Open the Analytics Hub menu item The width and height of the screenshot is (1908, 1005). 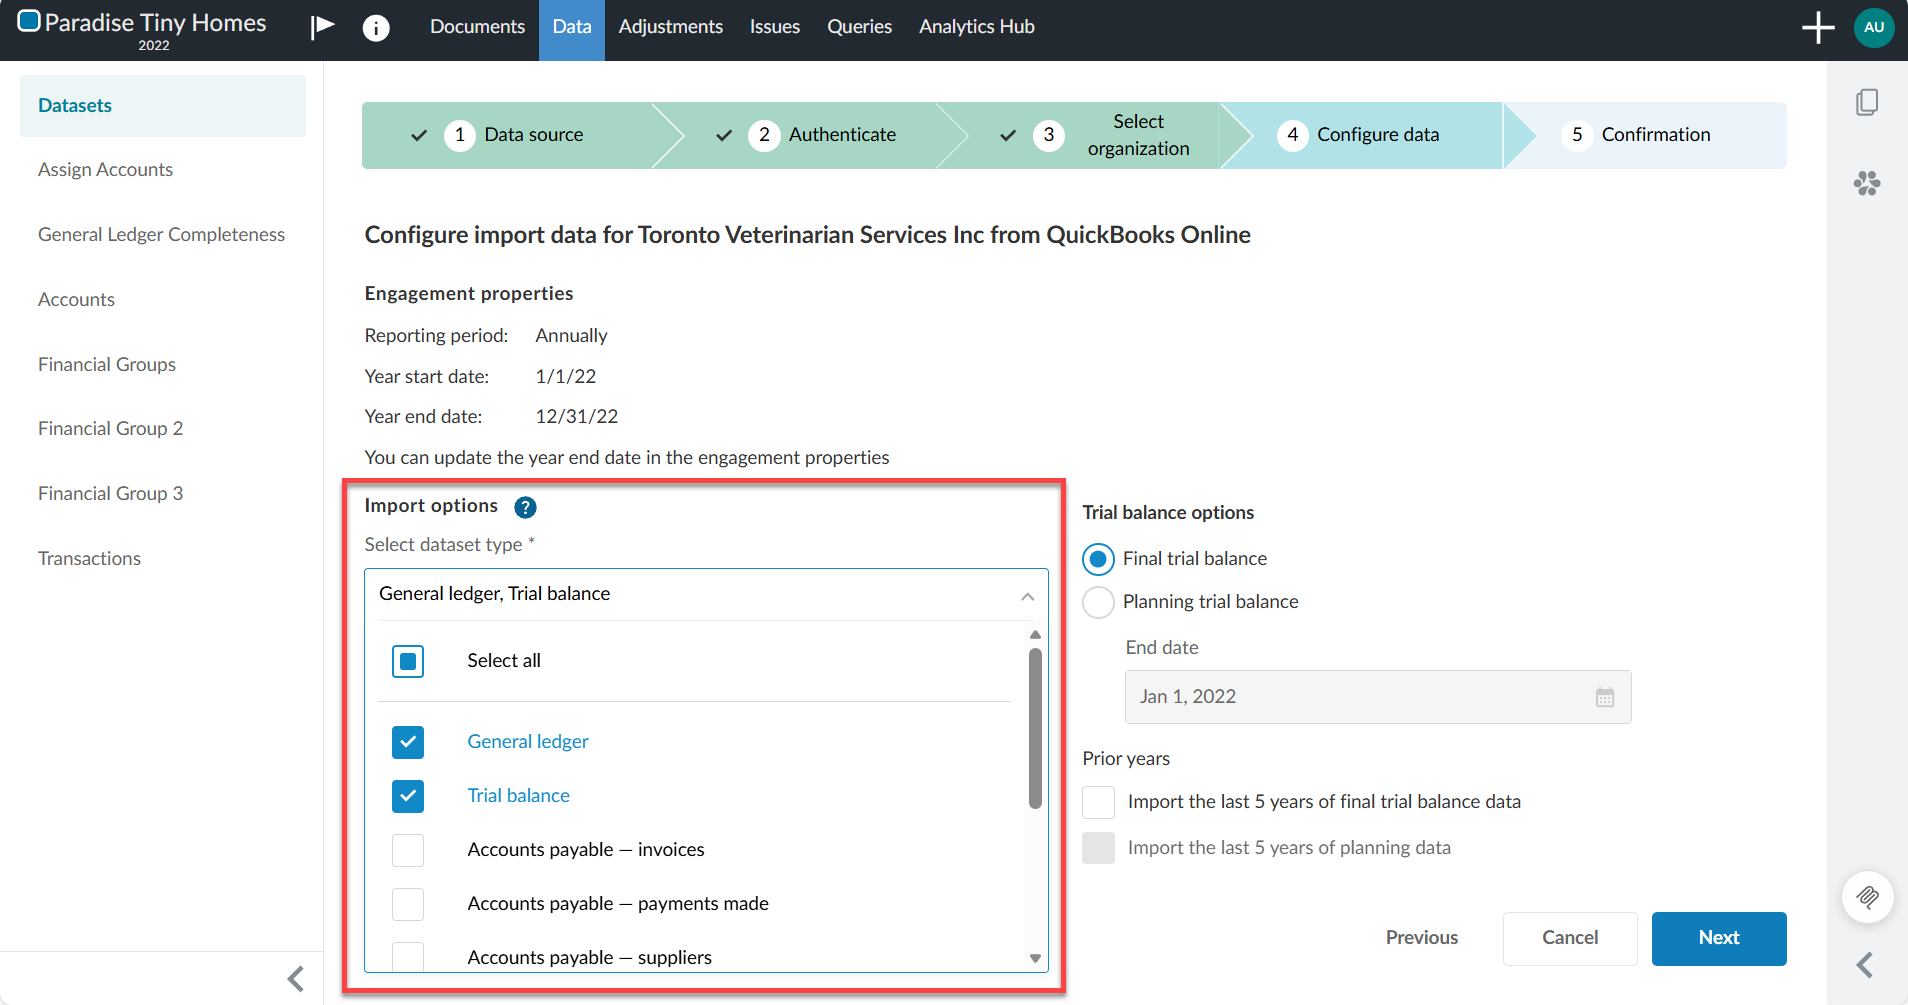pos(976,27)
